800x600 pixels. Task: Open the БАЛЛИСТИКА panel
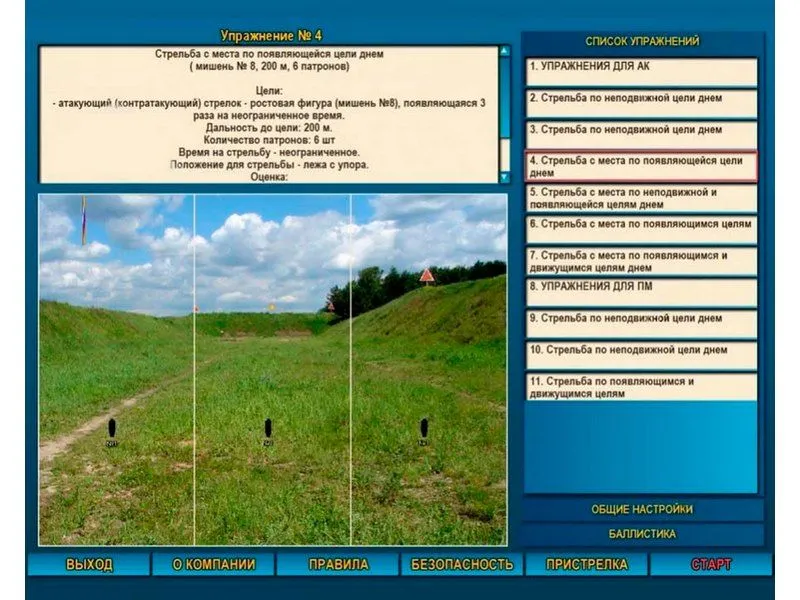641,534
